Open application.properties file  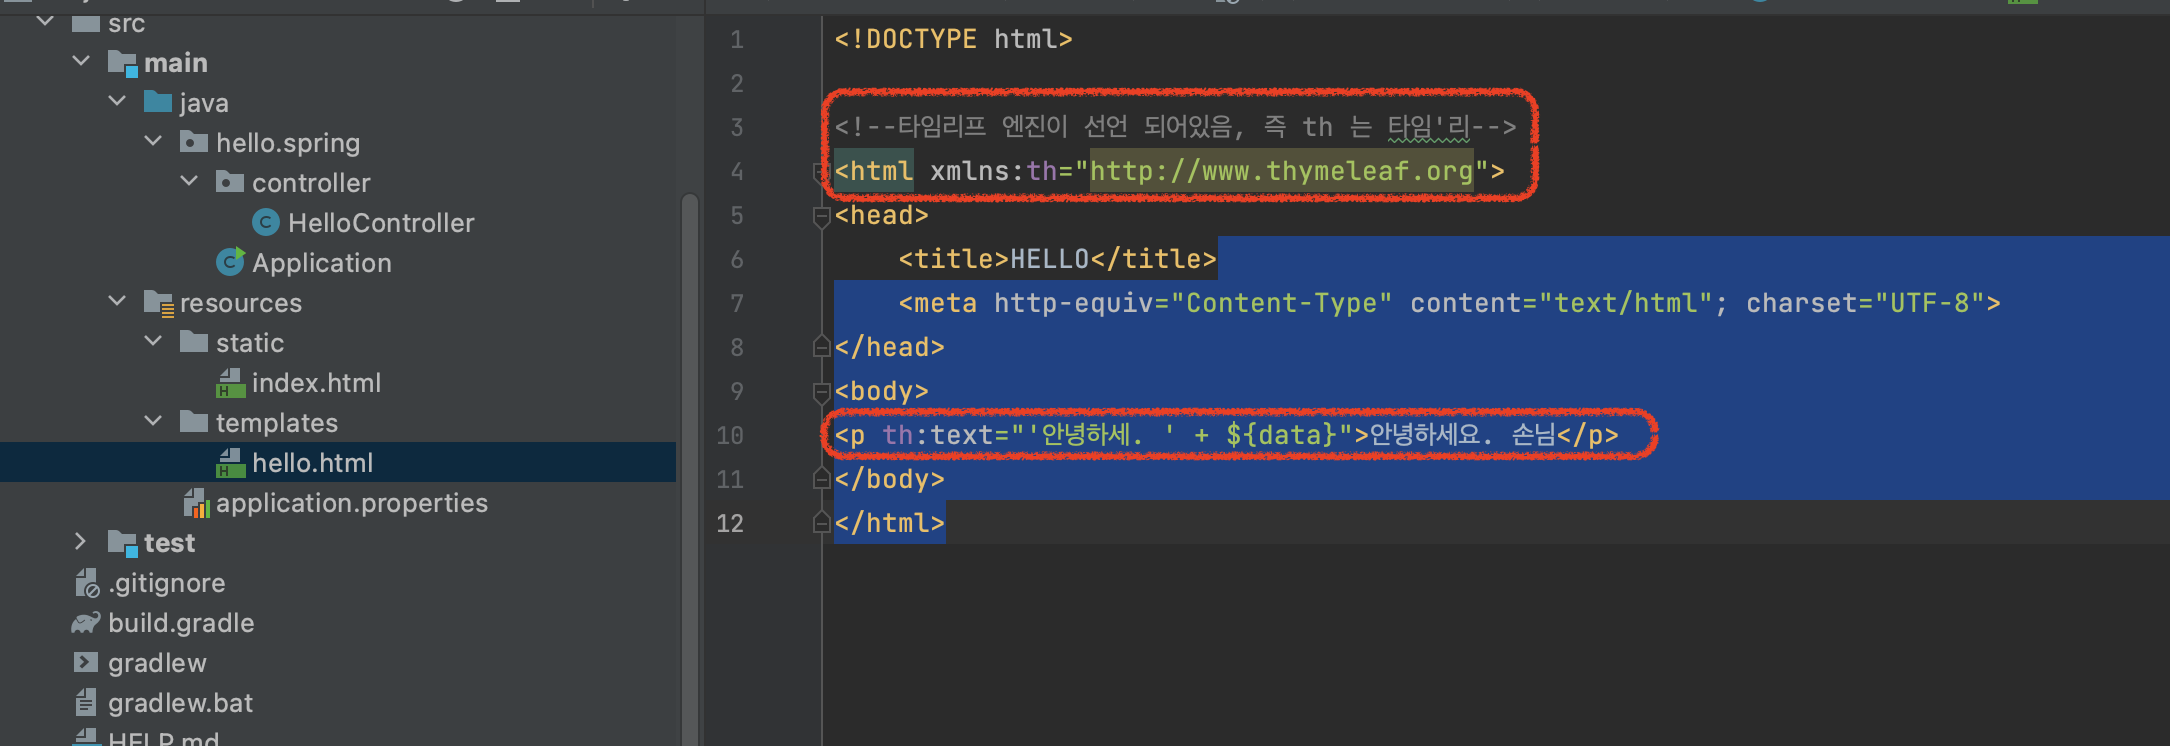[352, 502]
